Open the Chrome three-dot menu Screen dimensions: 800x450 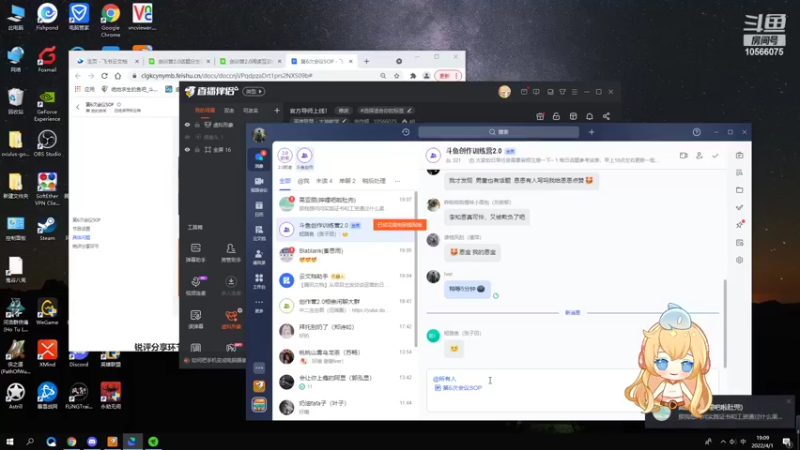point(457,76)
